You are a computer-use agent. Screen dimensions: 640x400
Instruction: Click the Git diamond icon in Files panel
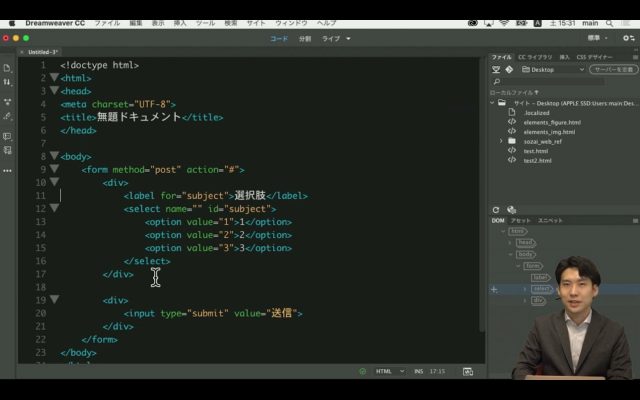pos(509,70)
